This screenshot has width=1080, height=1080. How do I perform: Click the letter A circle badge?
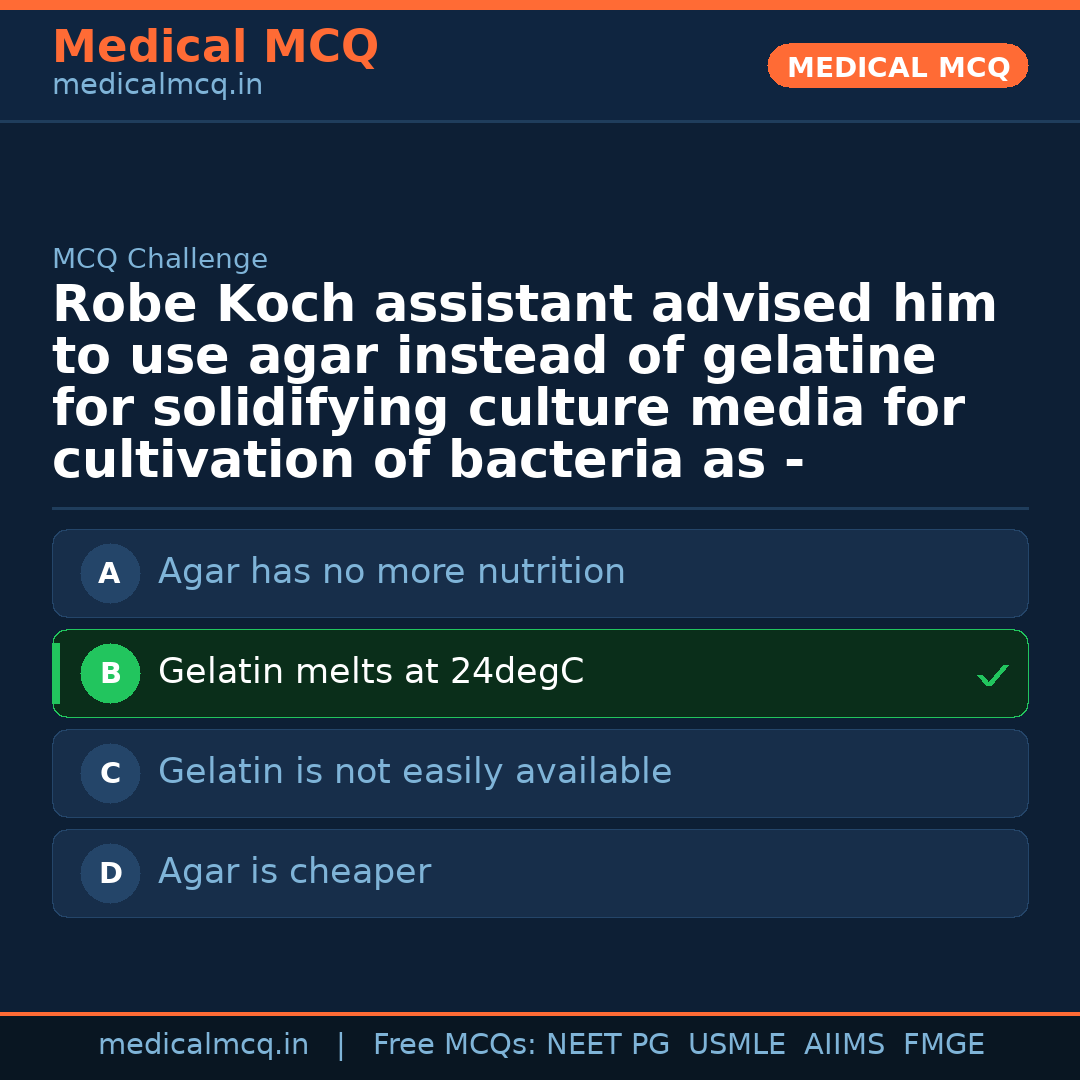click(x=110, y=574)
